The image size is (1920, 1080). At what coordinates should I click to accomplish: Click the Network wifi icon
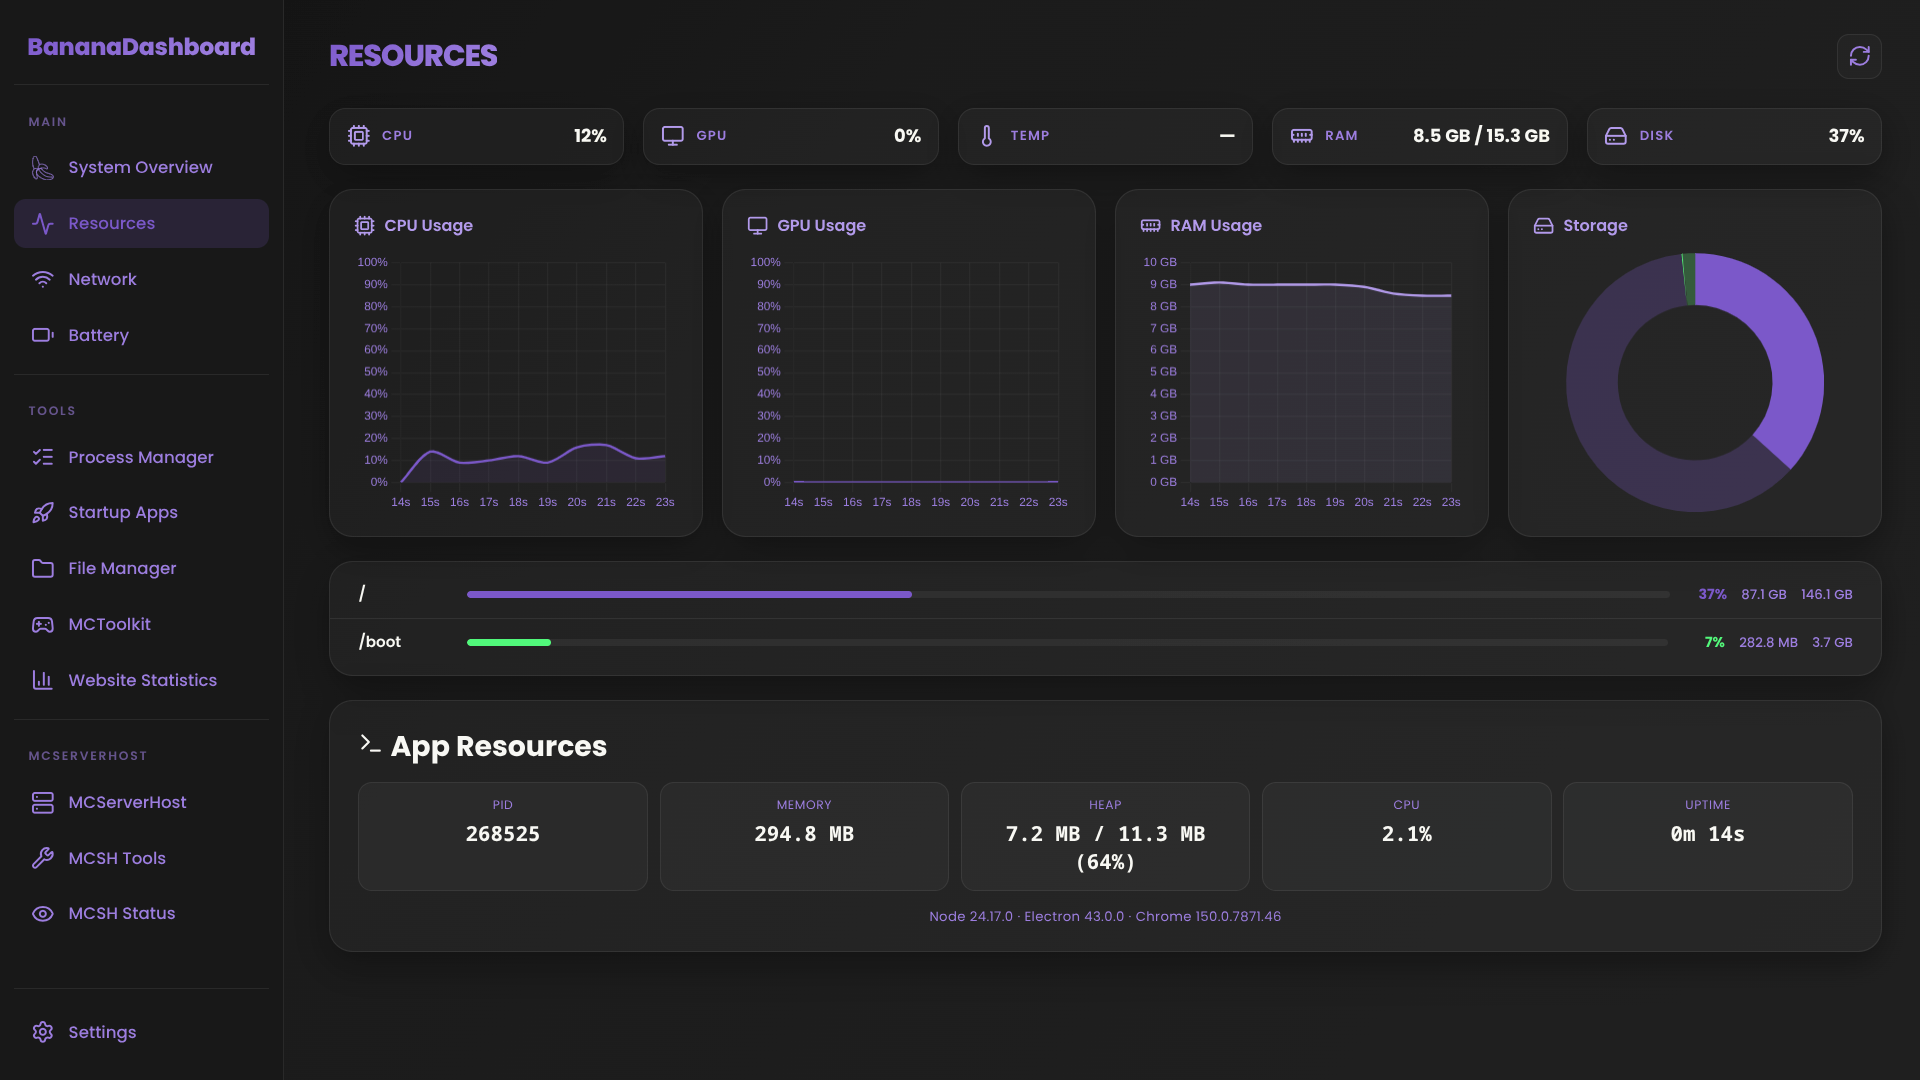42,279
